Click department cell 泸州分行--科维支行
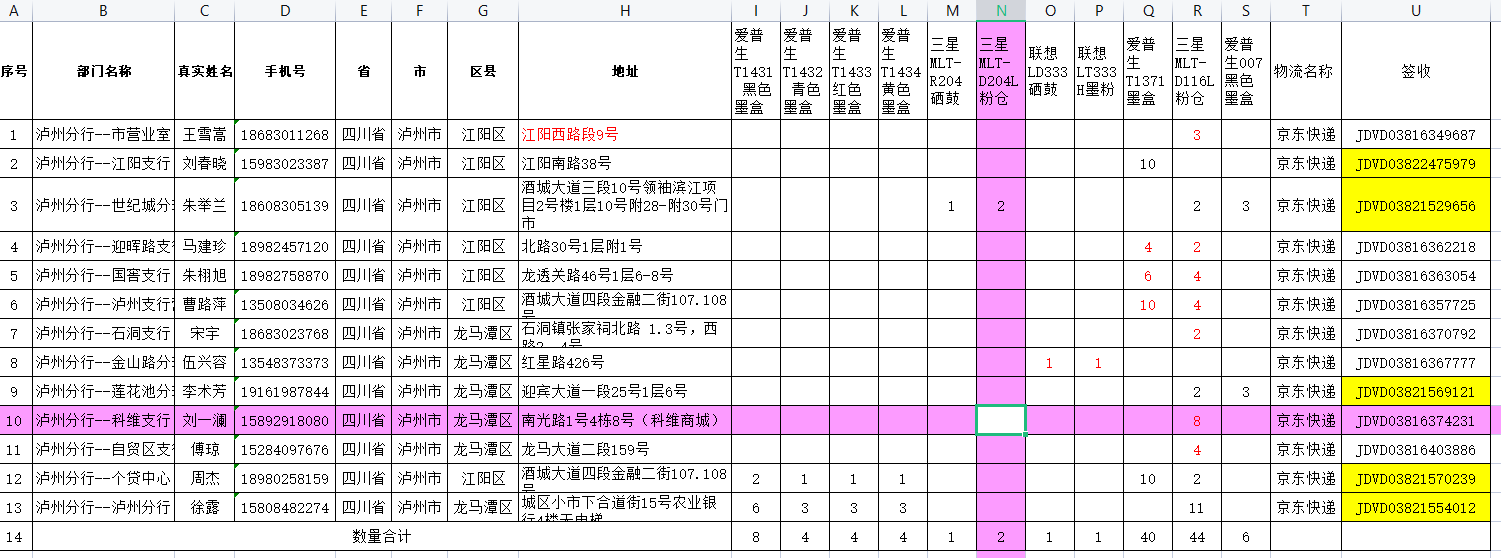 (x=103, y=420)
